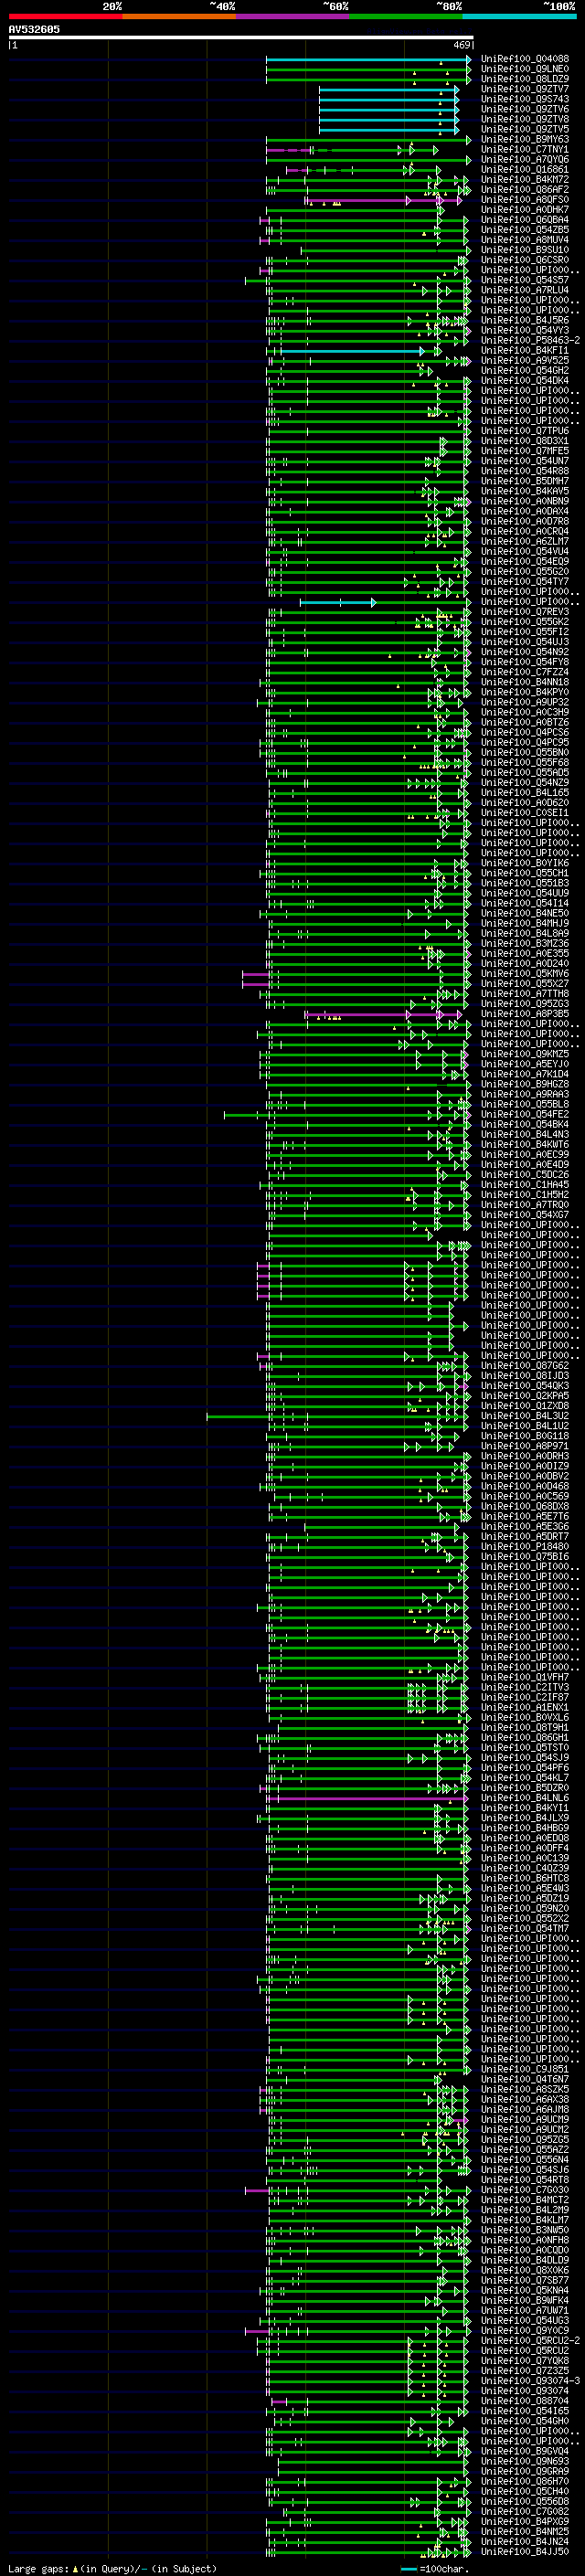Click the UniRef100_A7QYQ6 hit label
Screen dimensions: 585x2576
(525, 159)
